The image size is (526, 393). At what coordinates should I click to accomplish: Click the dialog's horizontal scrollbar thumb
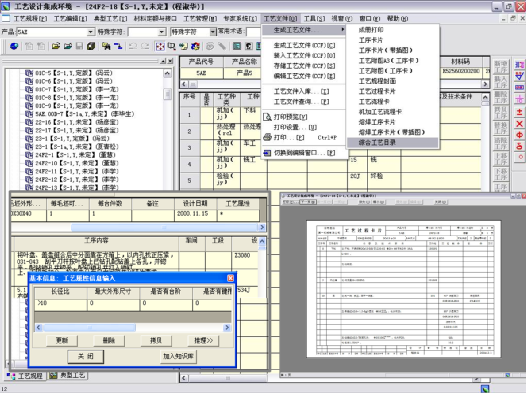point(90,327)
